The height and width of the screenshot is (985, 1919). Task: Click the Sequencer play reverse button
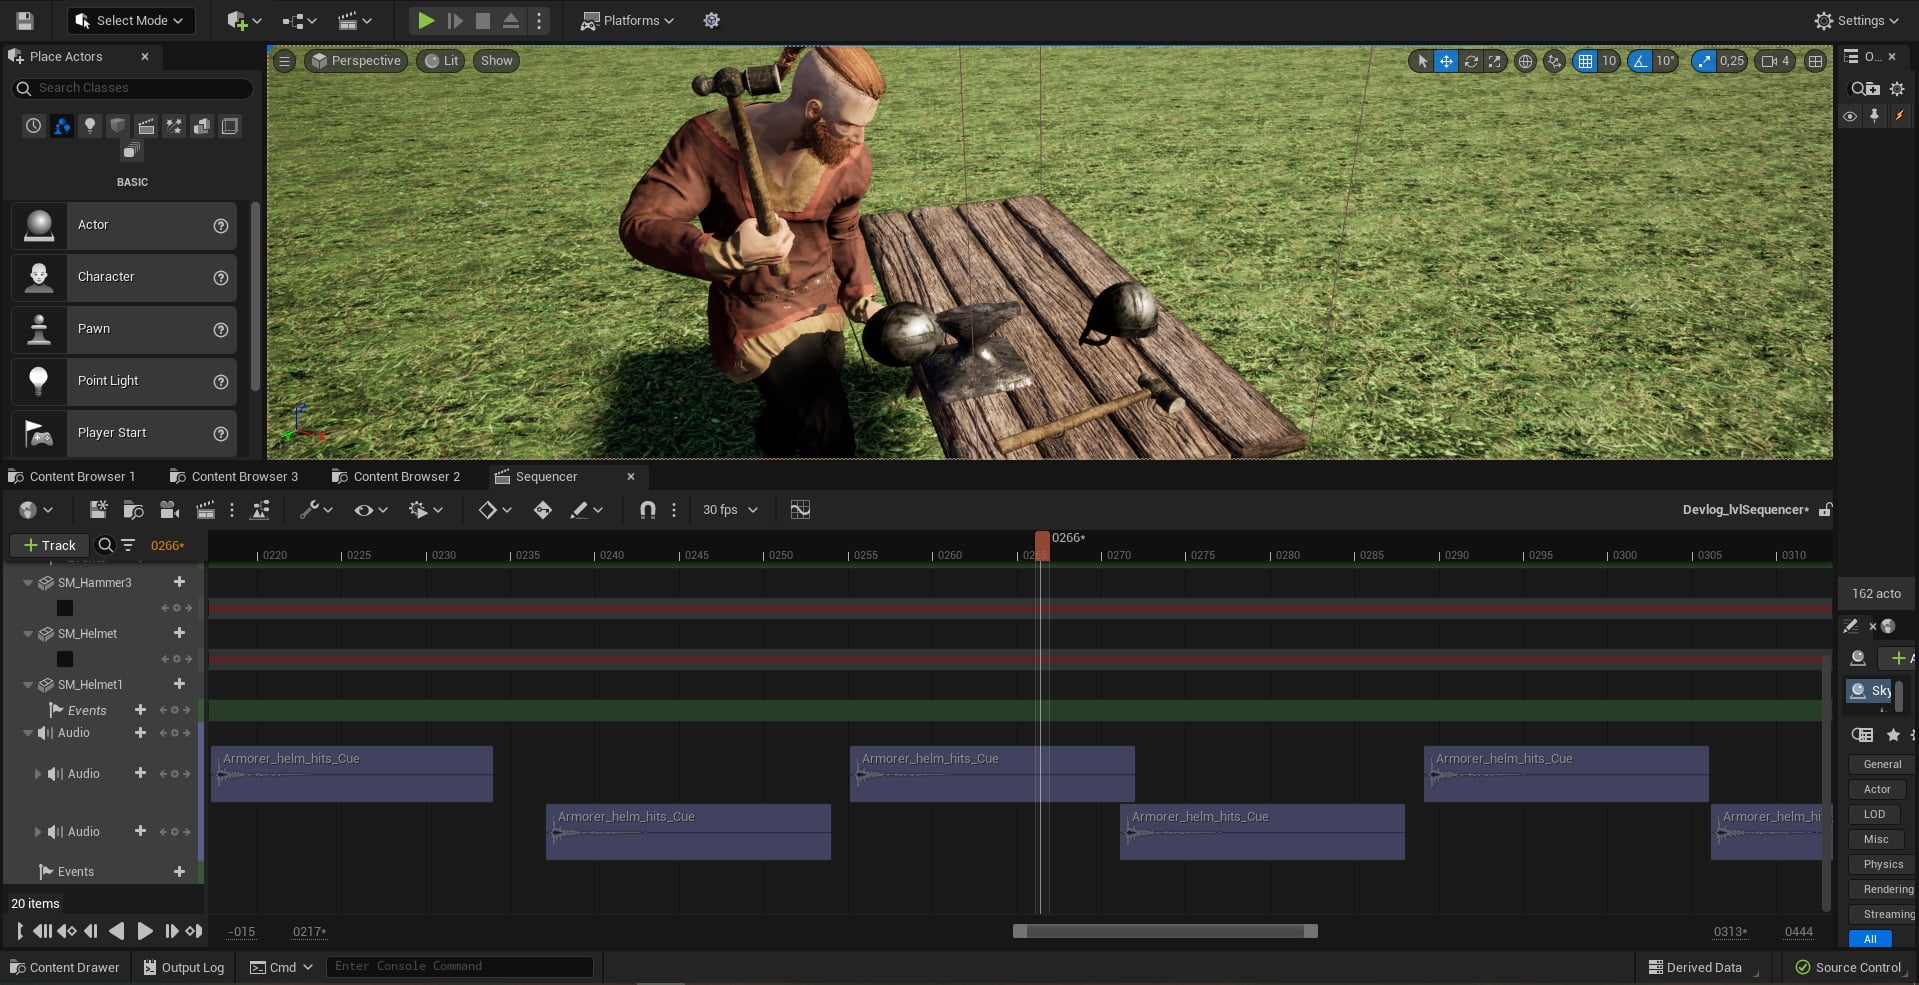tap(117, 931)
